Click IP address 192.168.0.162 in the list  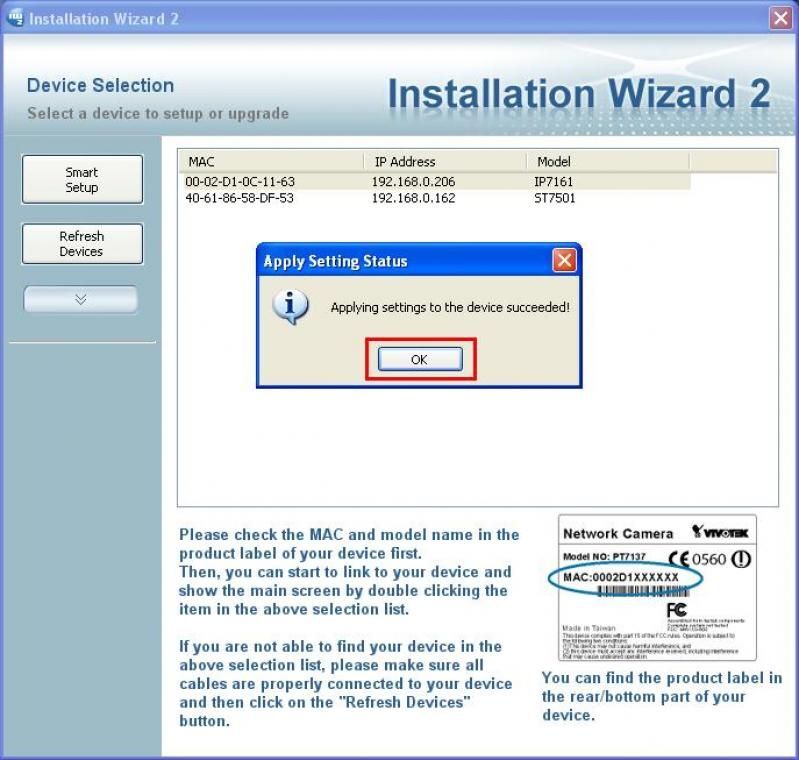coord(413,198)
